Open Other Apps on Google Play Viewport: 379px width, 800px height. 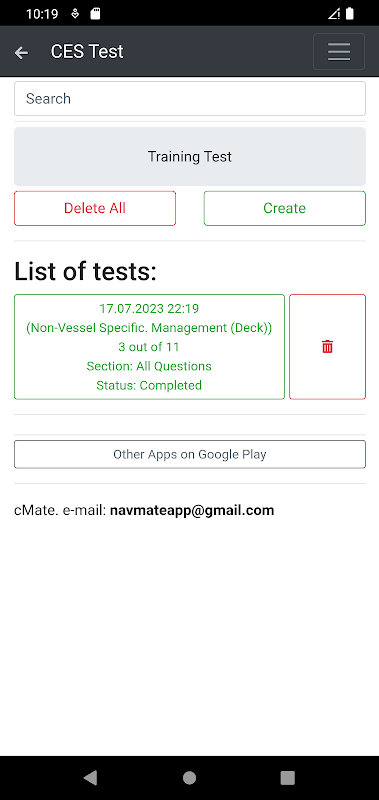(x=190, y=454)
